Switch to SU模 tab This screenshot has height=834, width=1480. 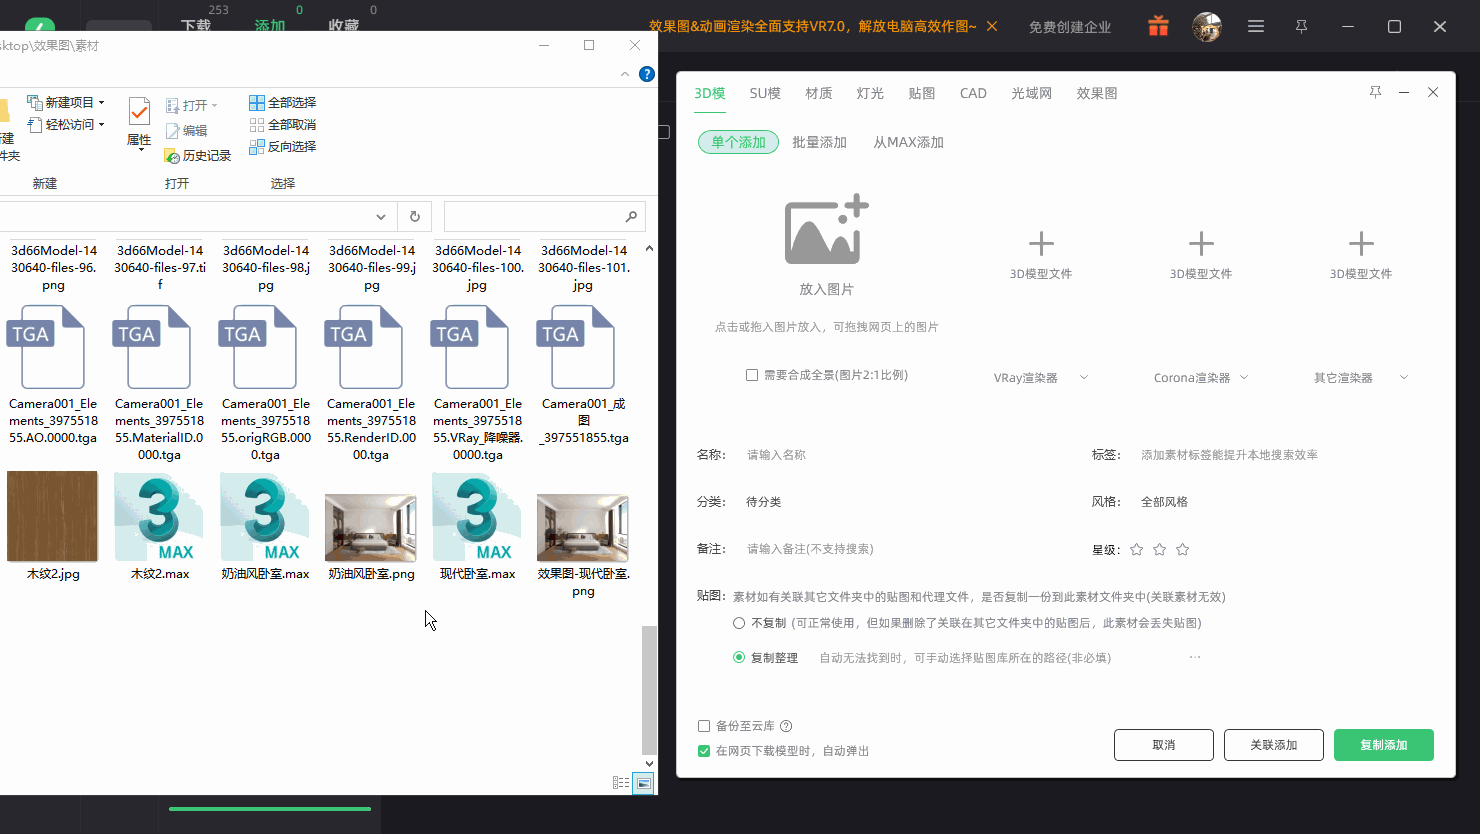point(765,93)
